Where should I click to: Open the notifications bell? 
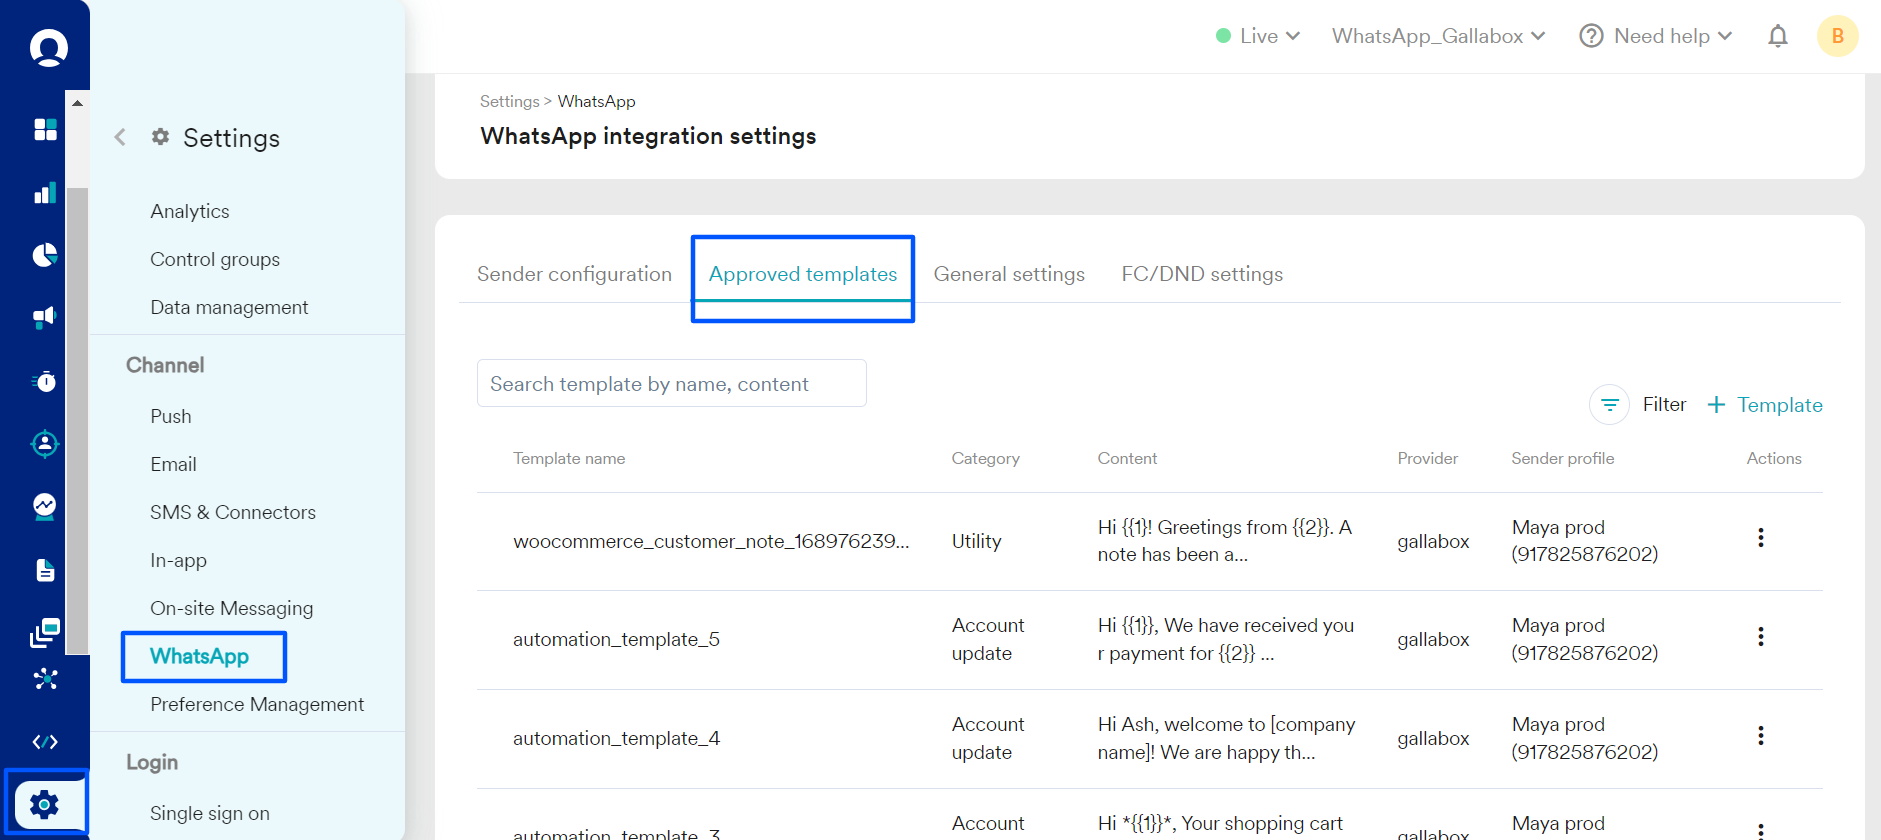pos(1777,37)
